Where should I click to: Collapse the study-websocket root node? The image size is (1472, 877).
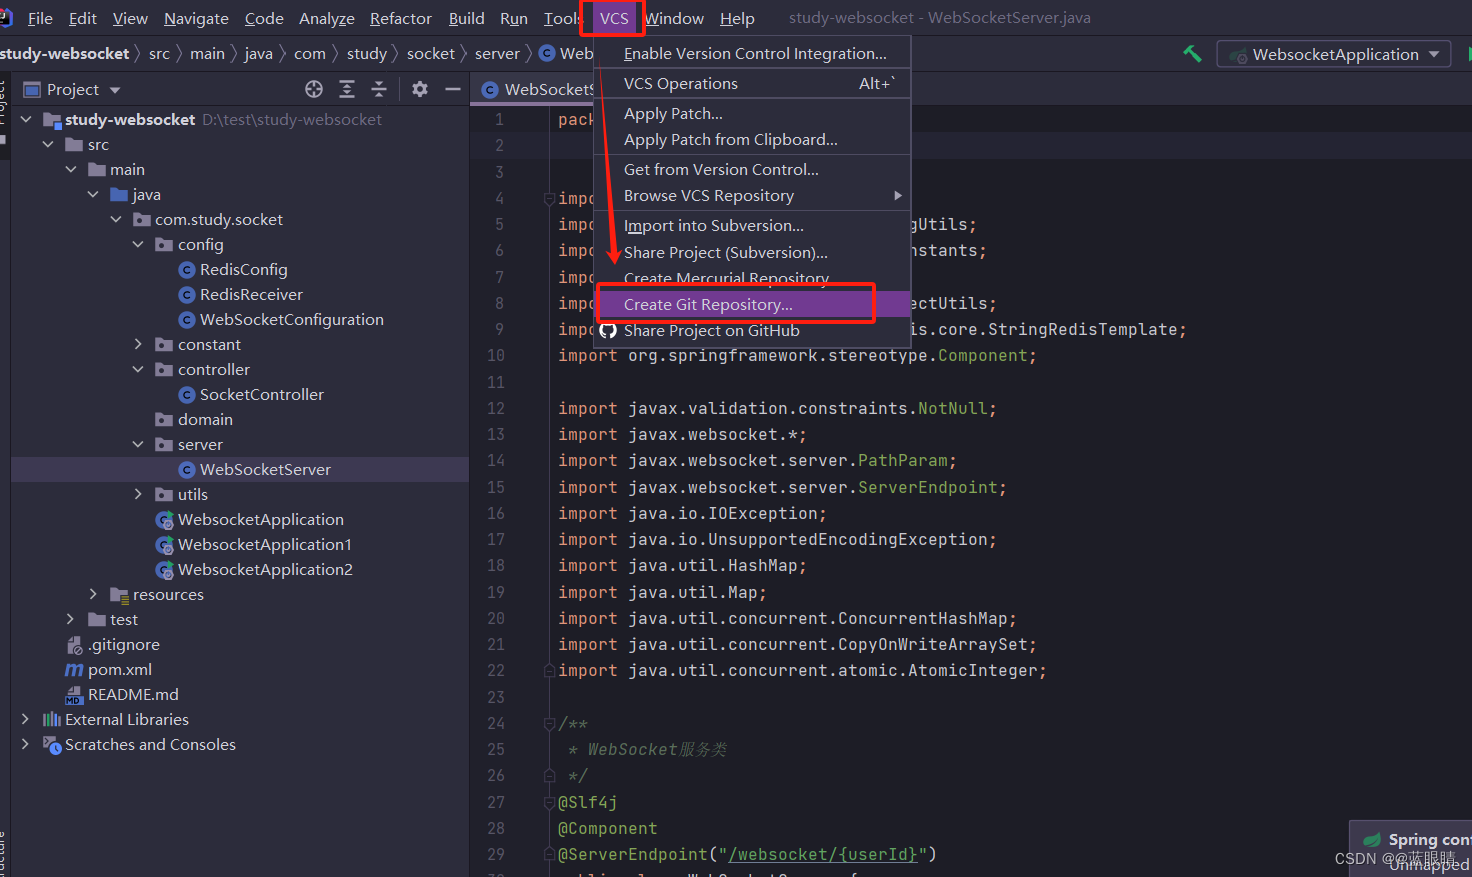click(27, 119)
